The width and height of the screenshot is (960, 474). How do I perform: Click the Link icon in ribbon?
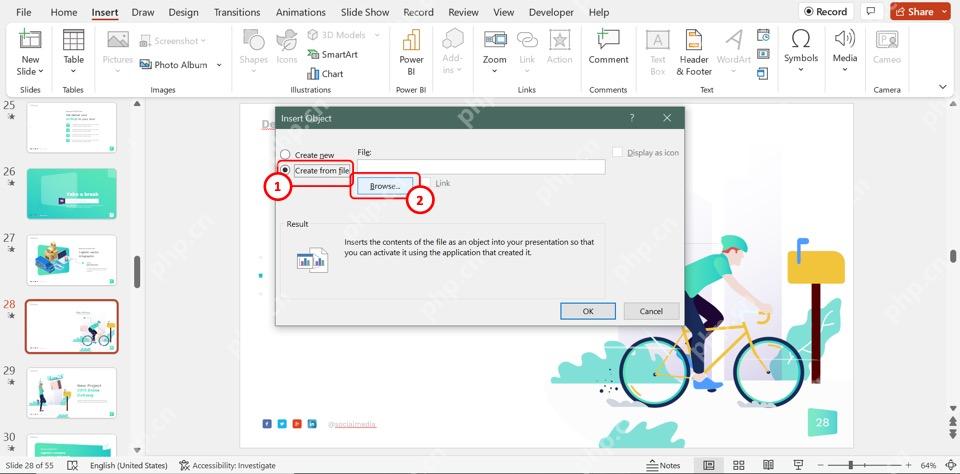[x=527, y=40]
